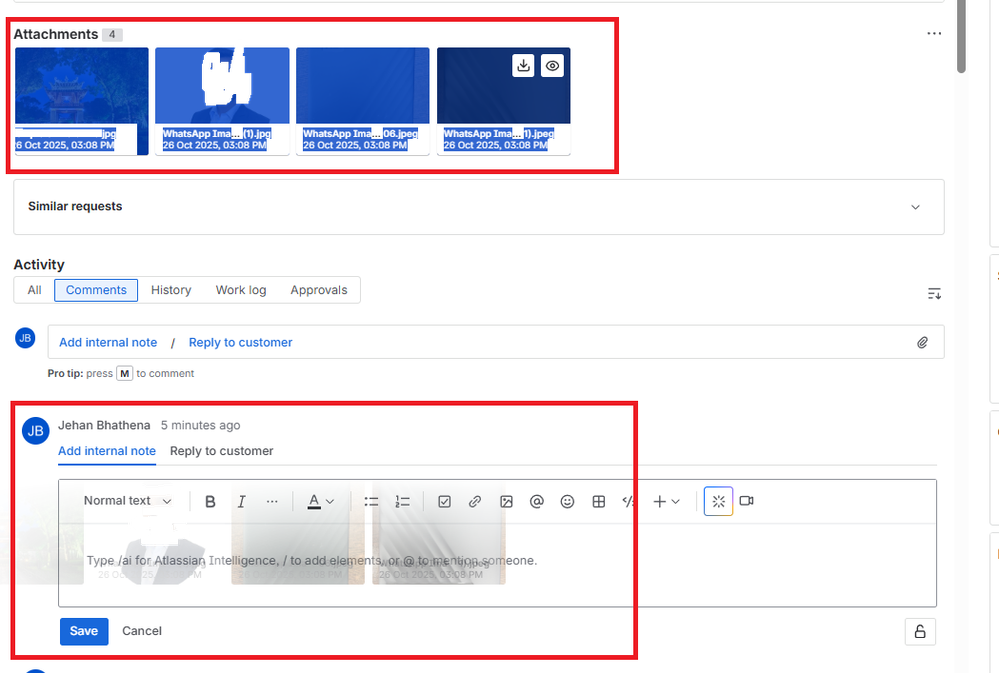999x673 pixels.
Task: Open Attachments more options menu
Action: tap(934, 33)
